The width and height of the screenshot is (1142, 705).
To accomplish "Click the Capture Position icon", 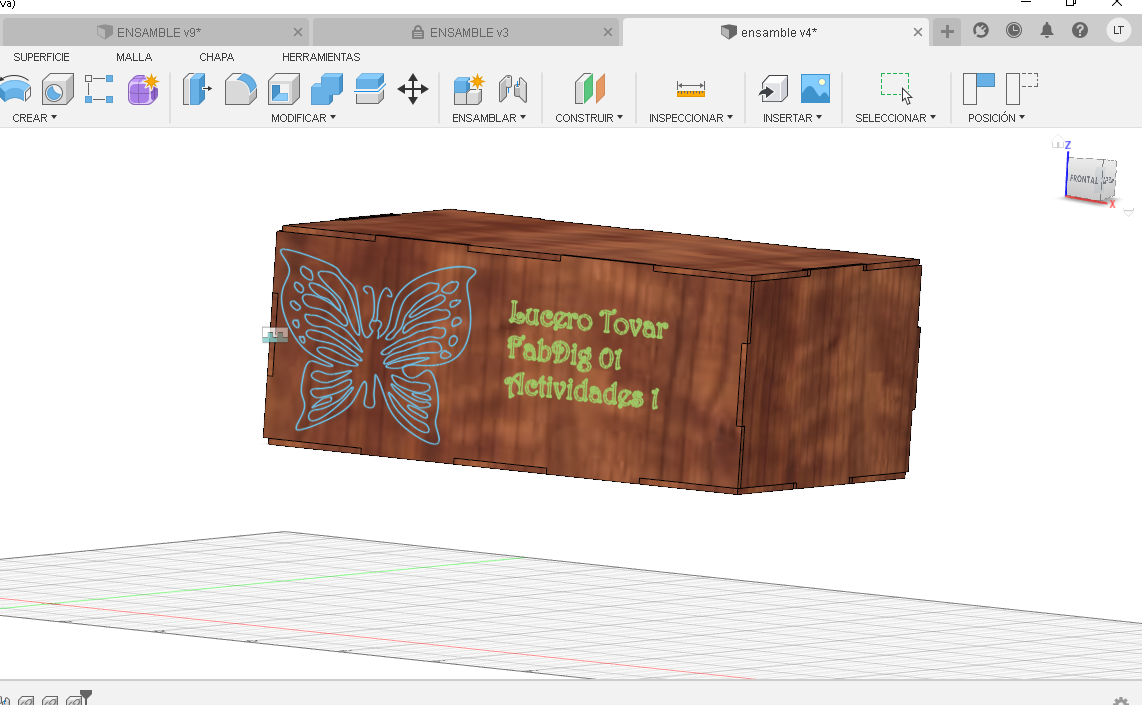I will (978, 89).
